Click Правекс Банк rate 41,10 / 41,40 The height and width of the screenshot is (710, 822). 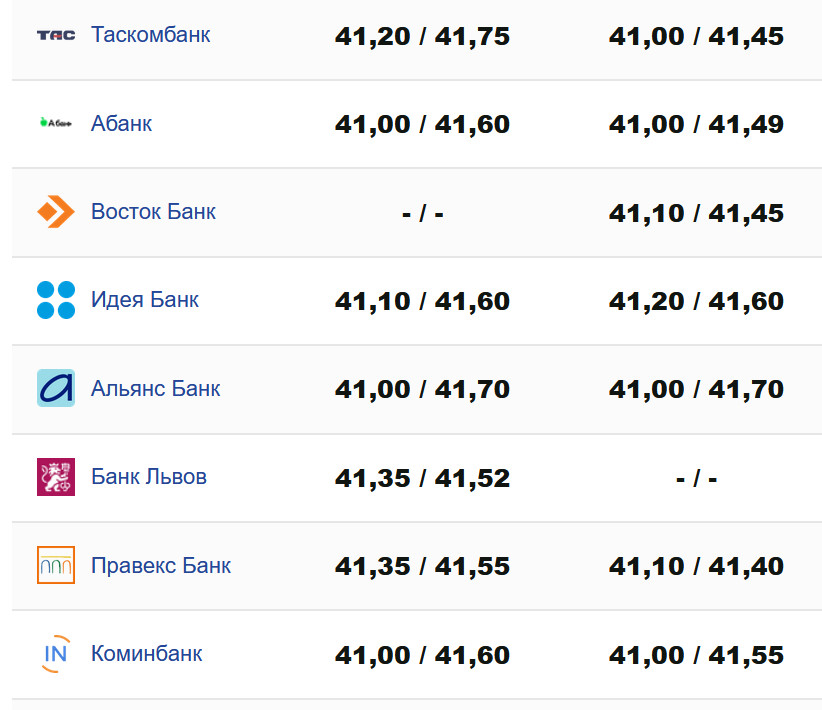[x=696, y=567]
